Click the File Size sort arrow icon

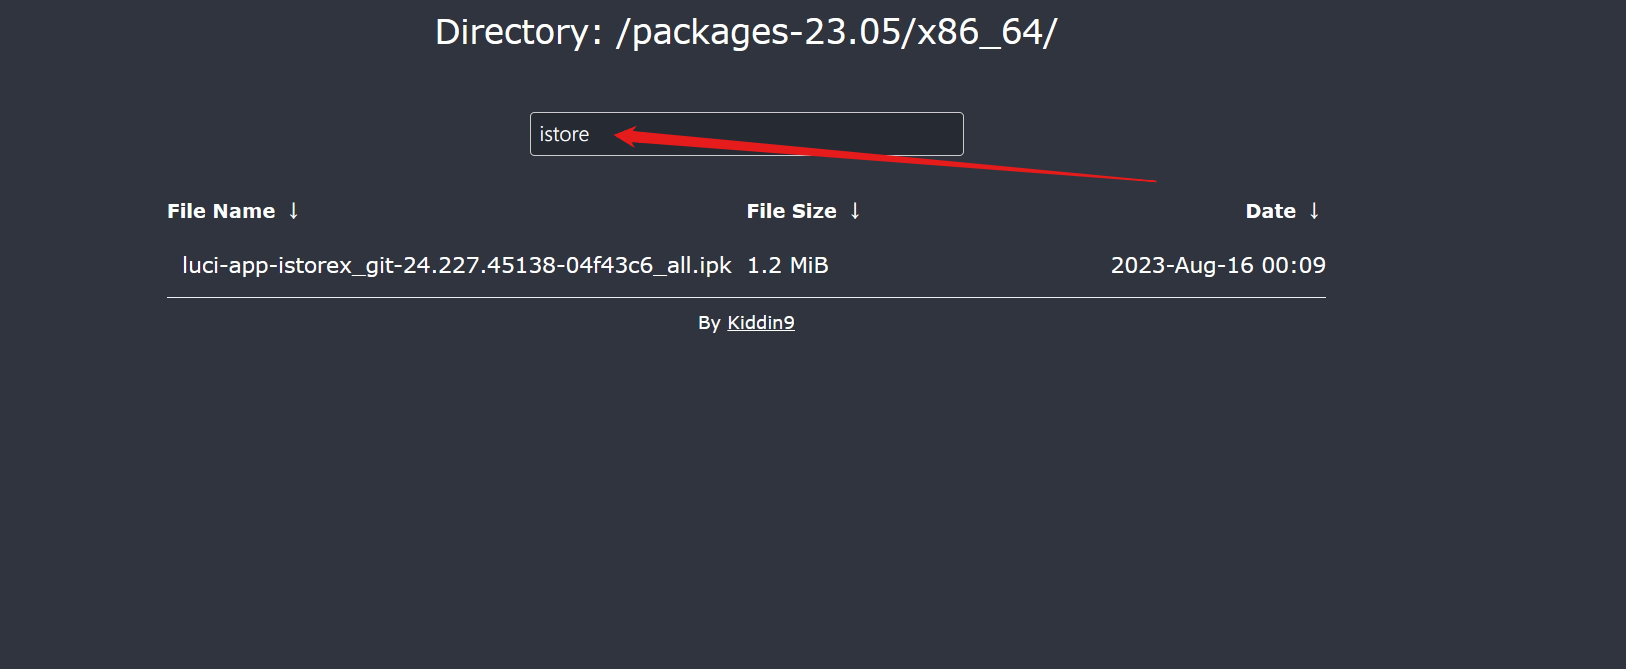coord(855,211)
